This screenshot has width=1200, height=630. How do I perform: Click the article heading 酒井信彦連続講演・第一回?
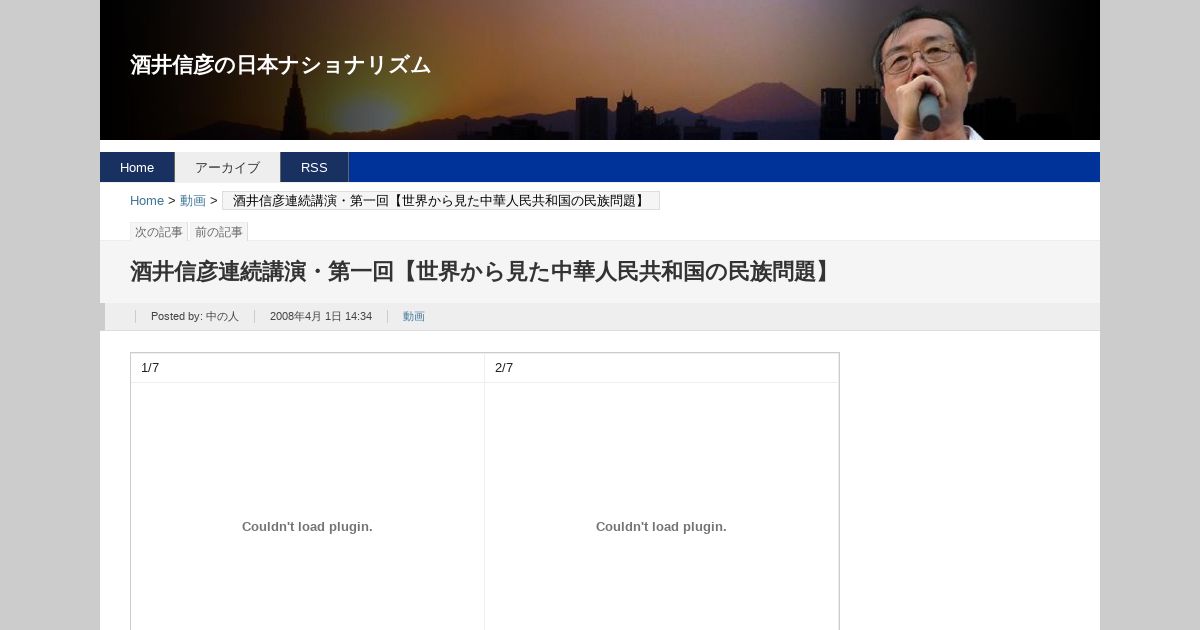[x=482, y=272]
